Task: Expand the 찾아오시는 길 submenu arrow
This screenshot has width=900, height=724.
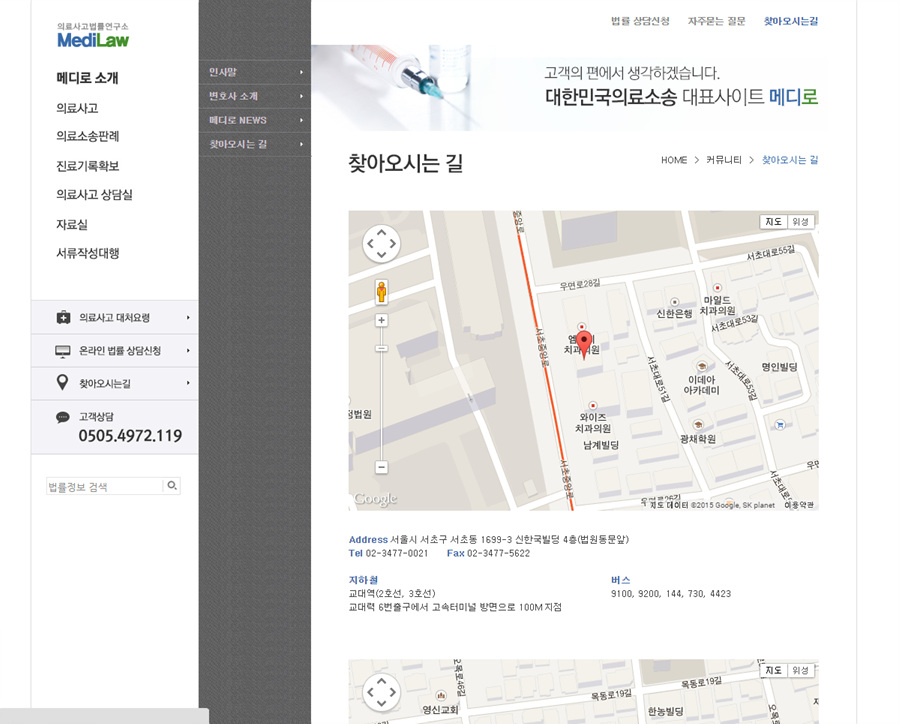Action: tap(301, 145)
